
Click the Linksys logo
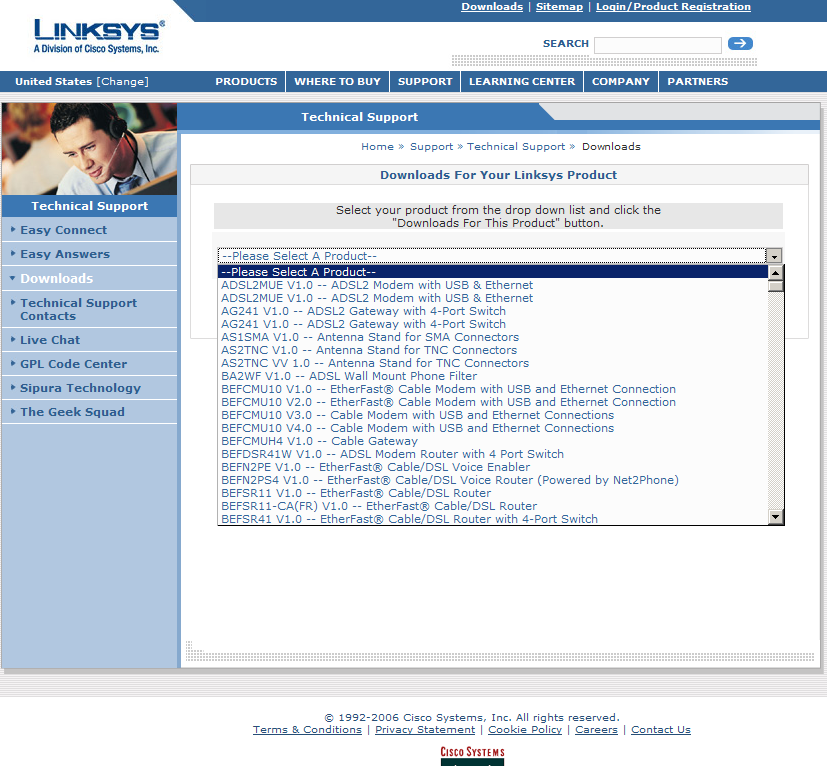[98, 35]
